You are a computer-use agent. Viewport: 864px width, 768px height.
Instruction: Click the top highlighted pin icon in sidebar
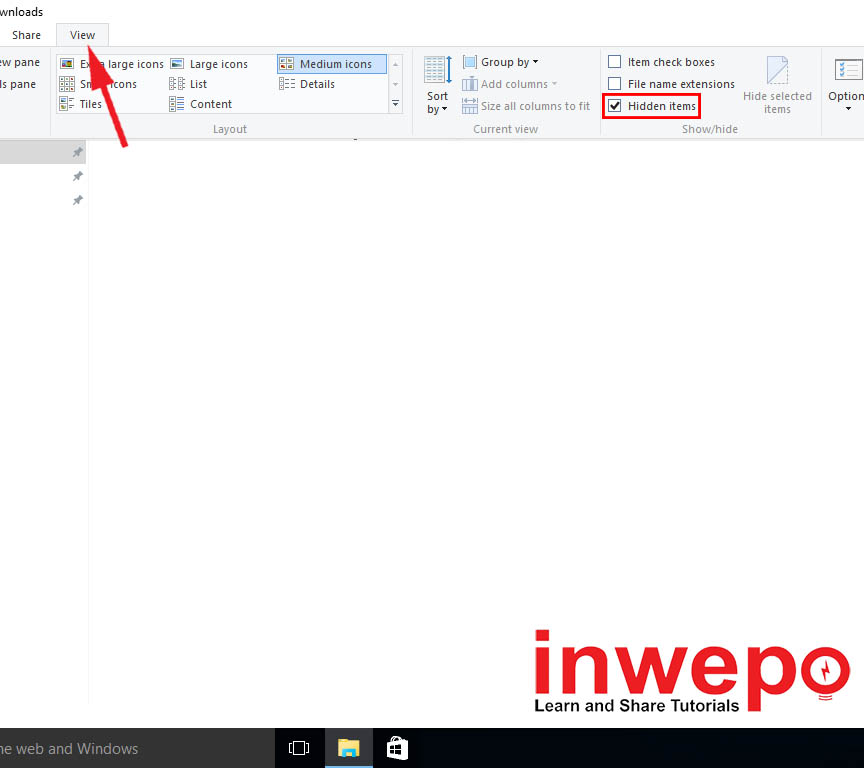click(x=78, y=152)
